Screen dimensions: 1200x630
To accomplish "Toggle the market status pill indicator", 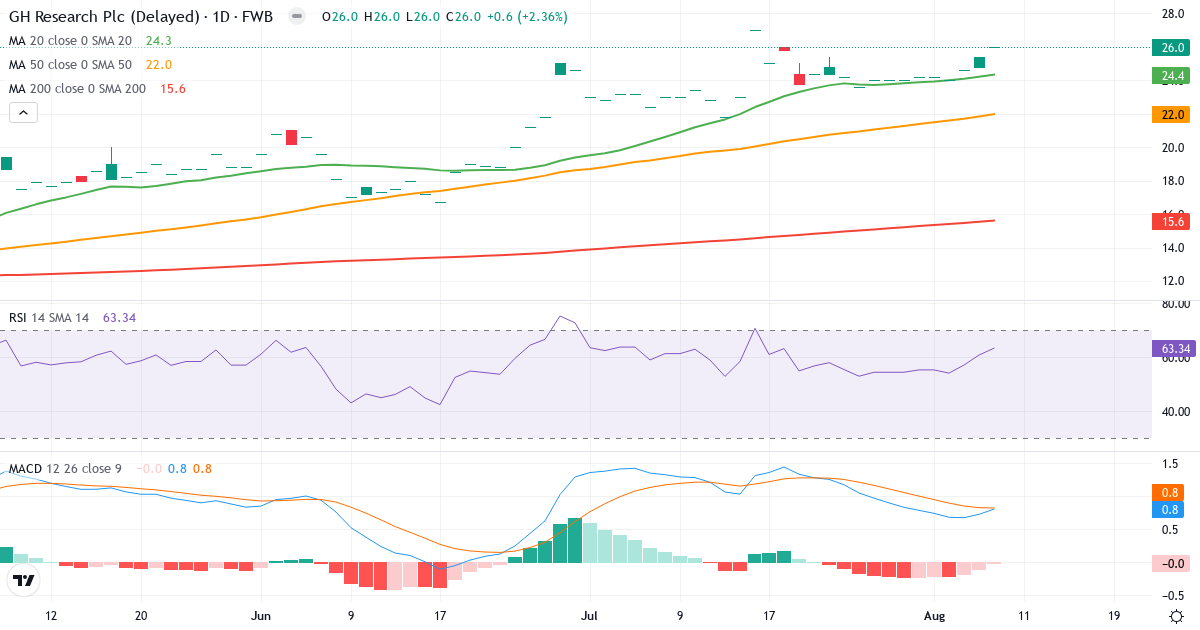I will tap(296, 17).
